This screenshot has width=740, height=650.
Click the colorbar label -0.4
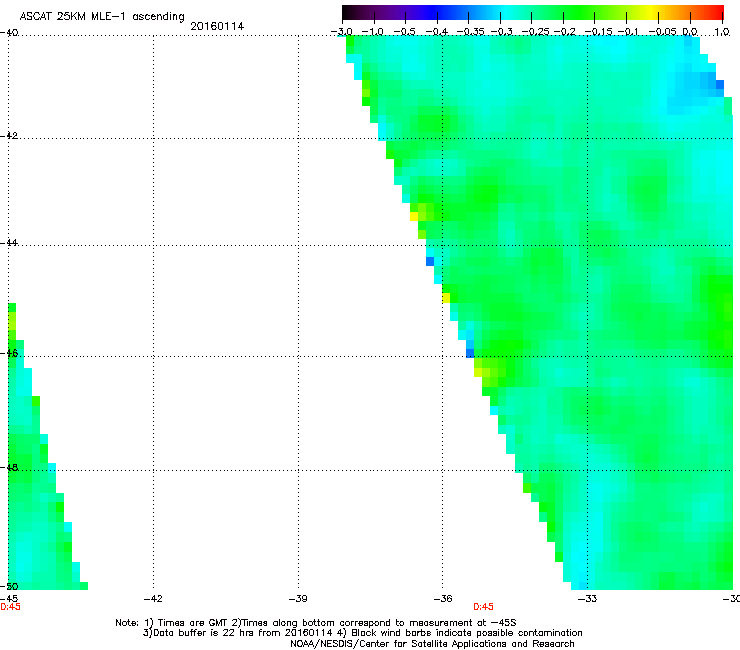click(437, 32)
